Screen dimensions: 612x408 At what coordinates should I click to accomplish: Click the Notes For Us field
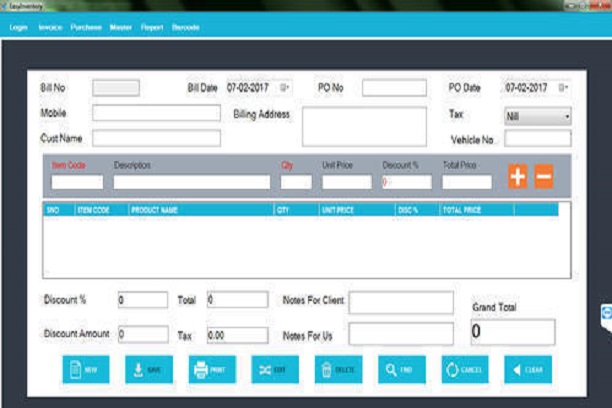pyautogui.click(x=401, y=334)
